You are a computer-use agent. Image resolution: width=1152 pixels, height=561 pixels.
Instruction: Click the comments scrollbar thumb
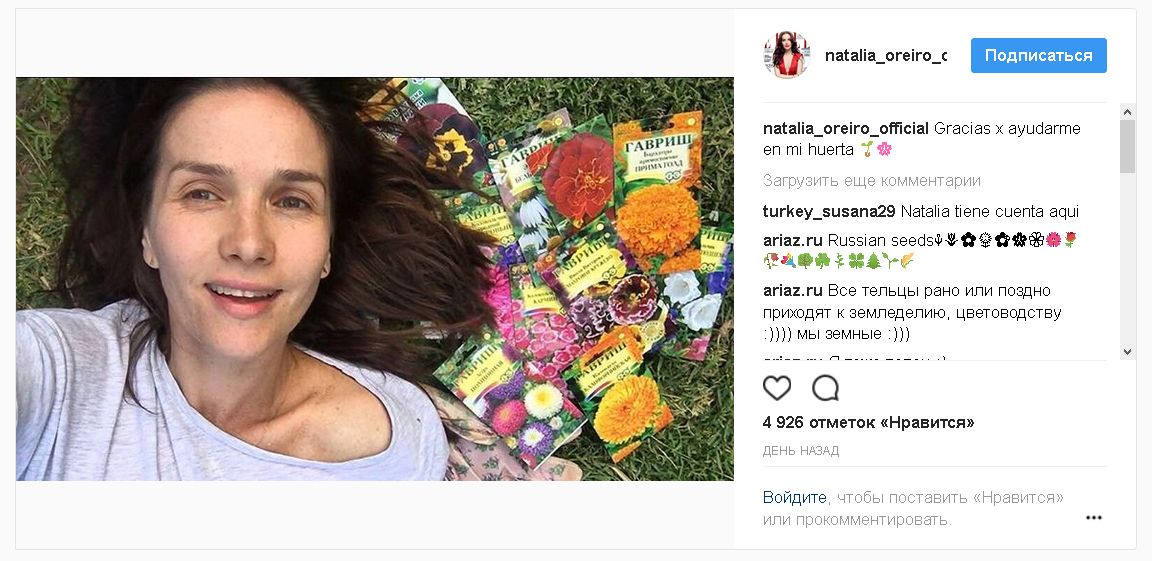(x=1127, y=146)
